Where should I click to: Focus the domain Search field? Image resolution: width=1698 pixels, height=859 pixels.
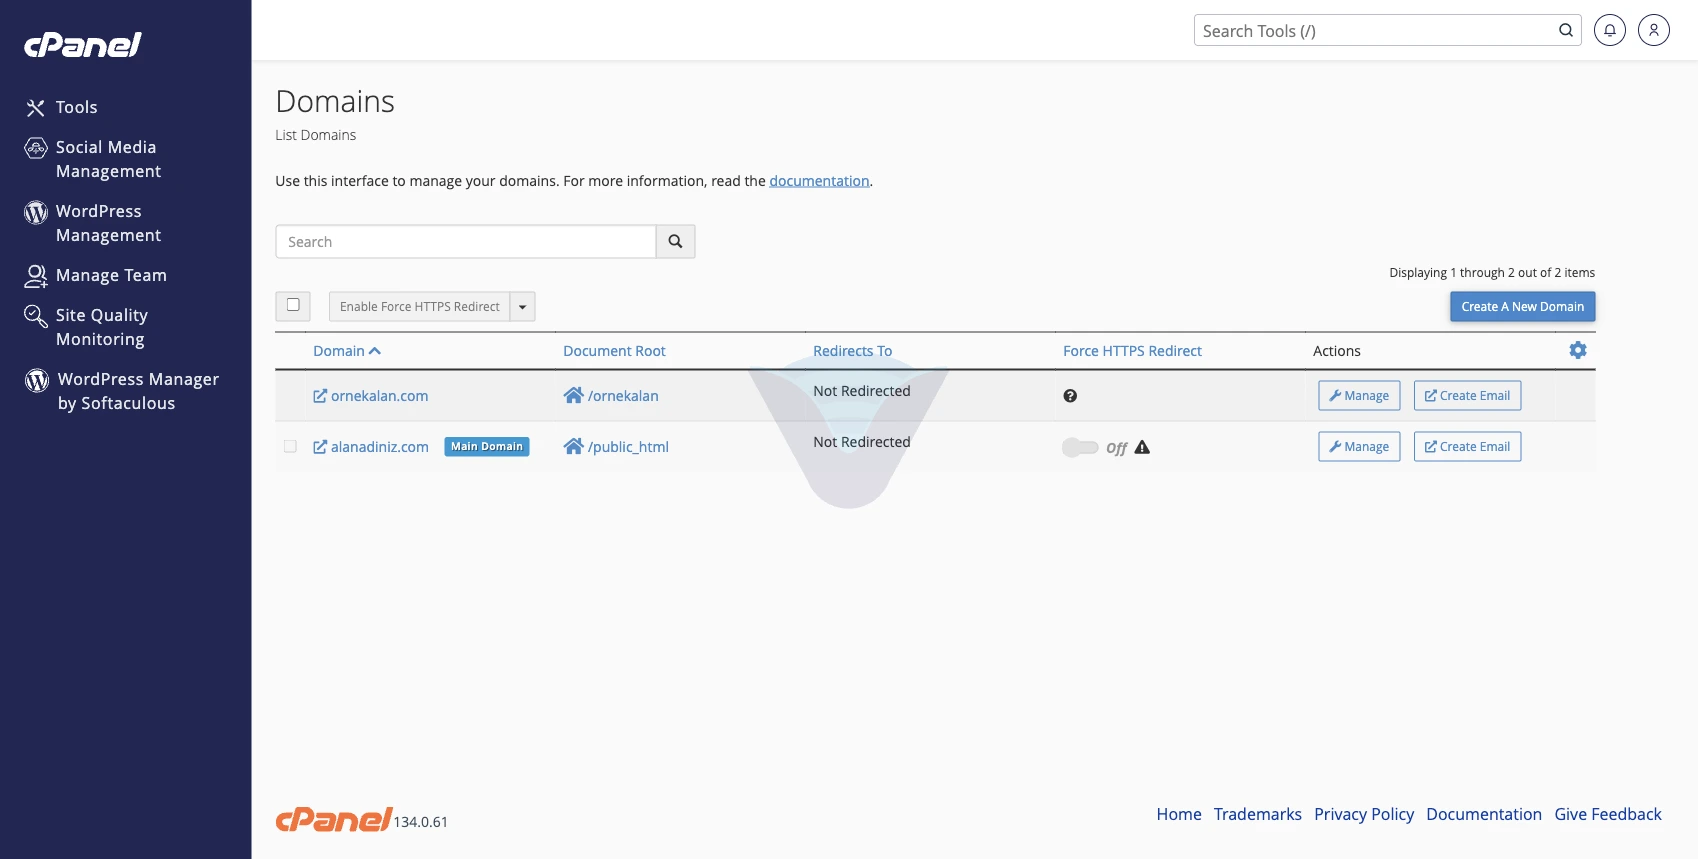coord(466,241)
